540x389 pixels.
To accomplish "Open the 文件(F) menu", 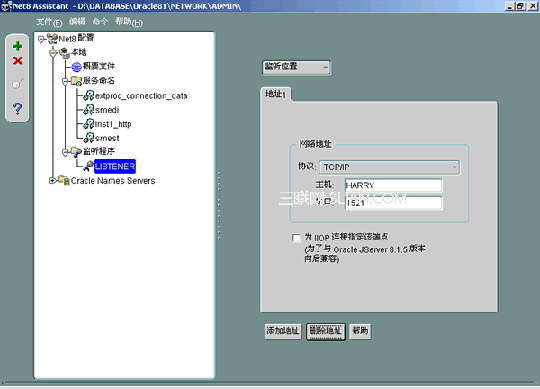I will tap(49, 22).
